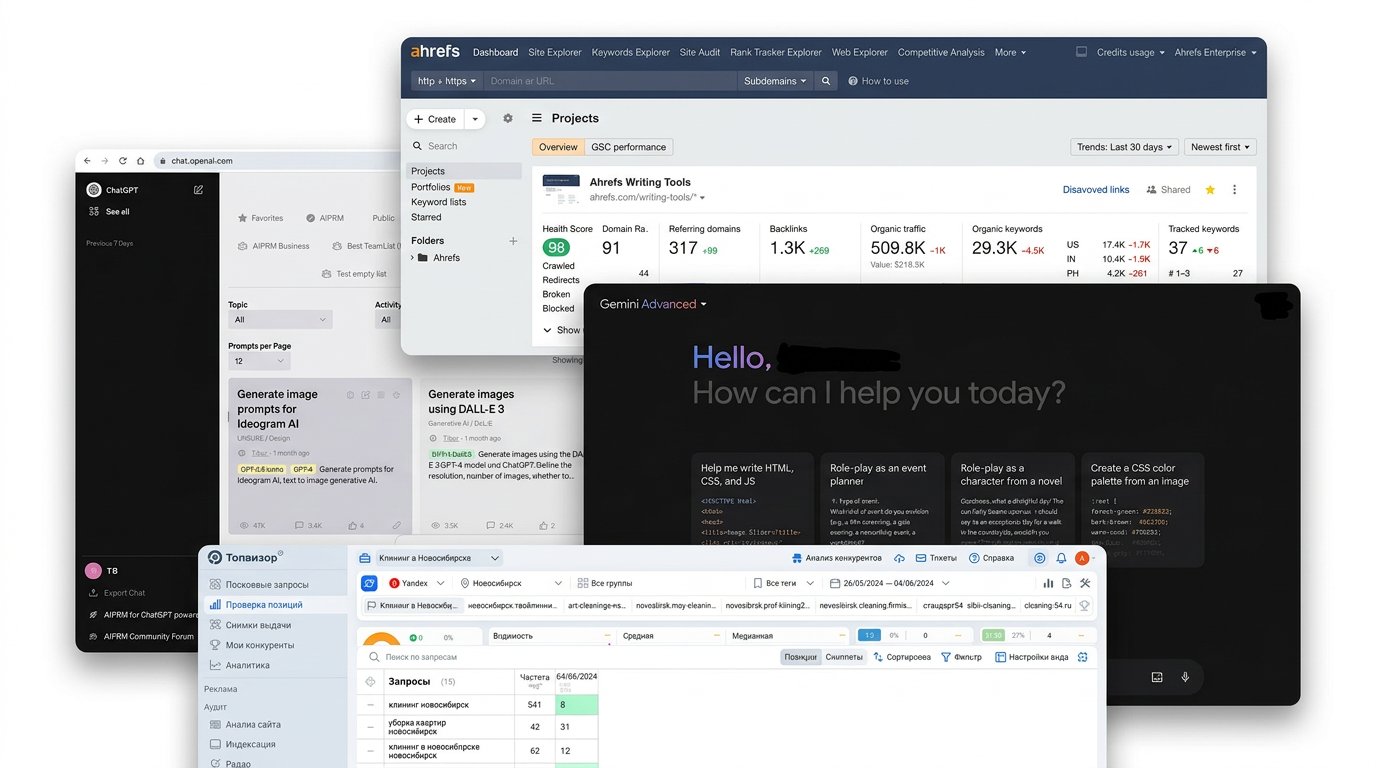Viewport: 1376px width, 768px height.
Task: Select the Позиции view toggle in Topvisor
Action: 800,657
